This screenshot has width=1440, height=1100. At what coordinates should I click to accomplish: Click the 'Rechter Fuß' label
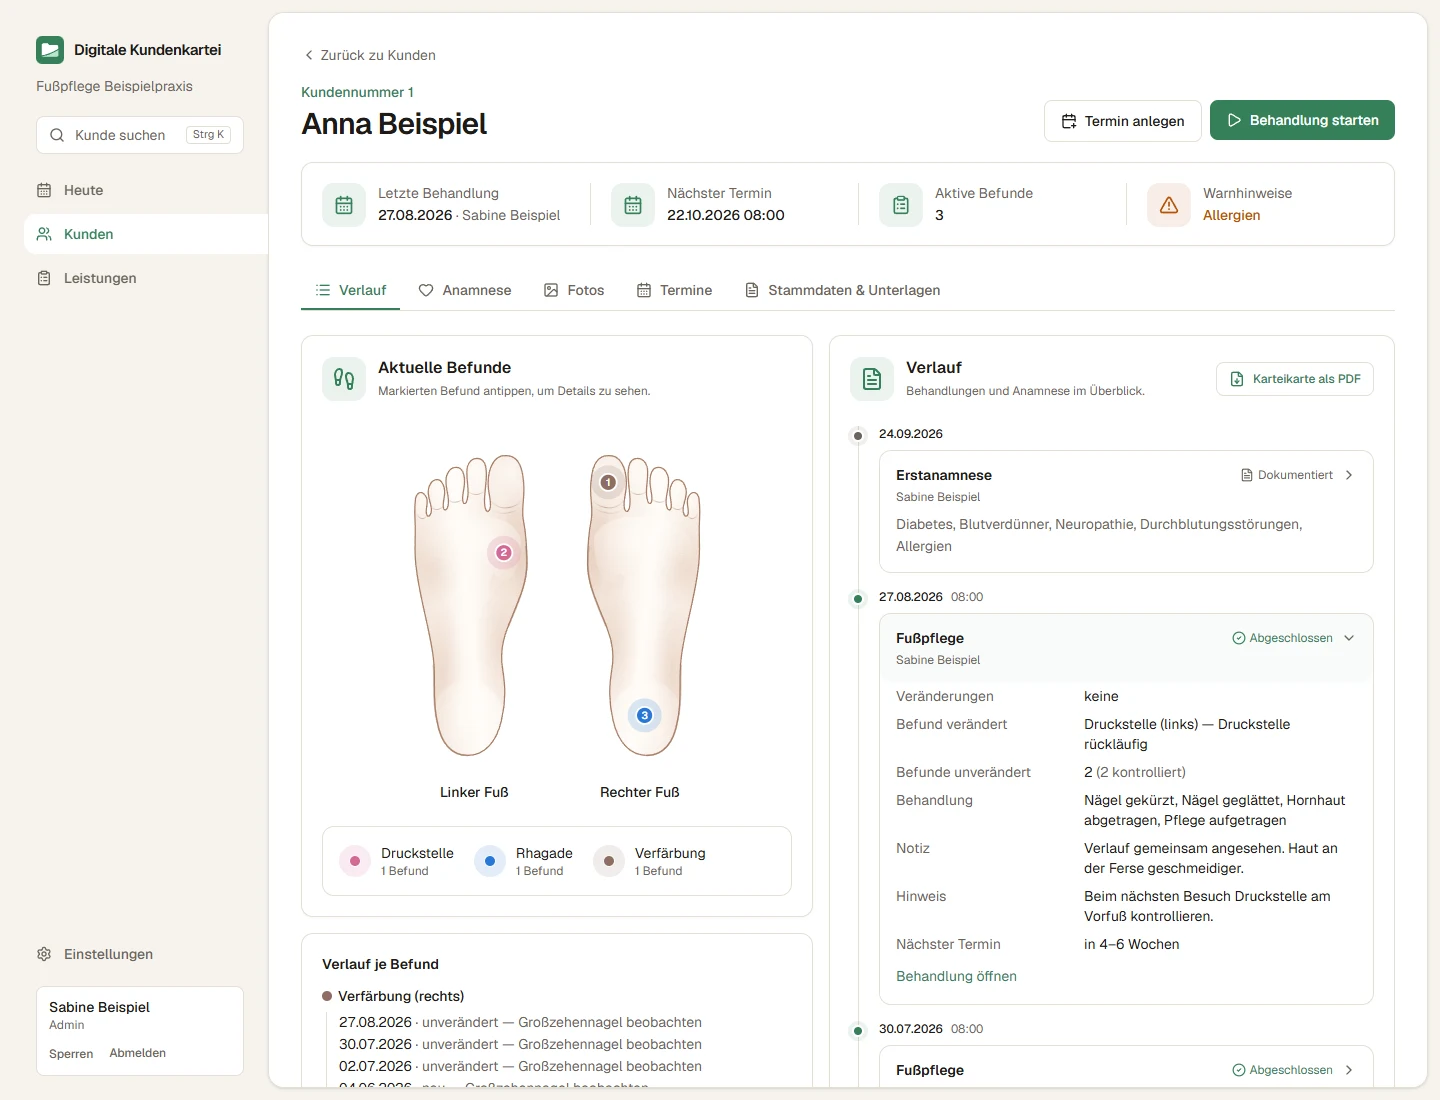coord(640,792)
